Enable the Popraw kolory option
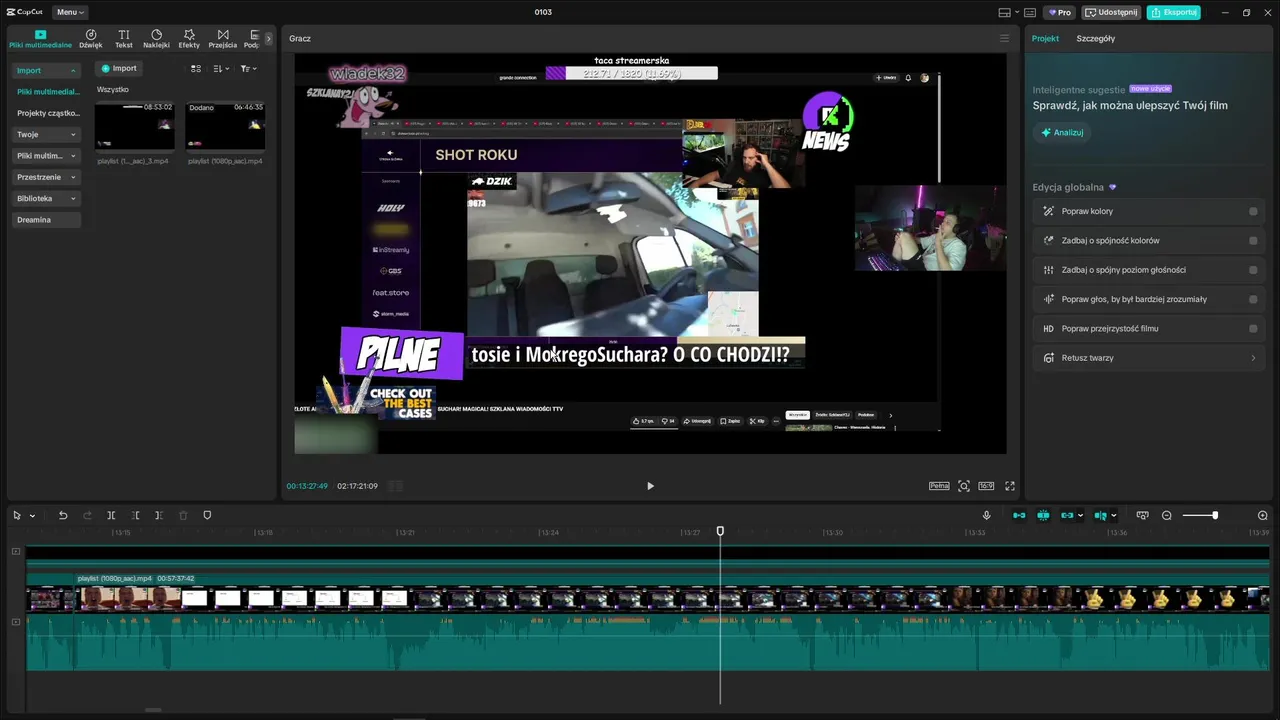Image resolution: width=1280 pixels, height=720 pixels. click(1253, 211)
